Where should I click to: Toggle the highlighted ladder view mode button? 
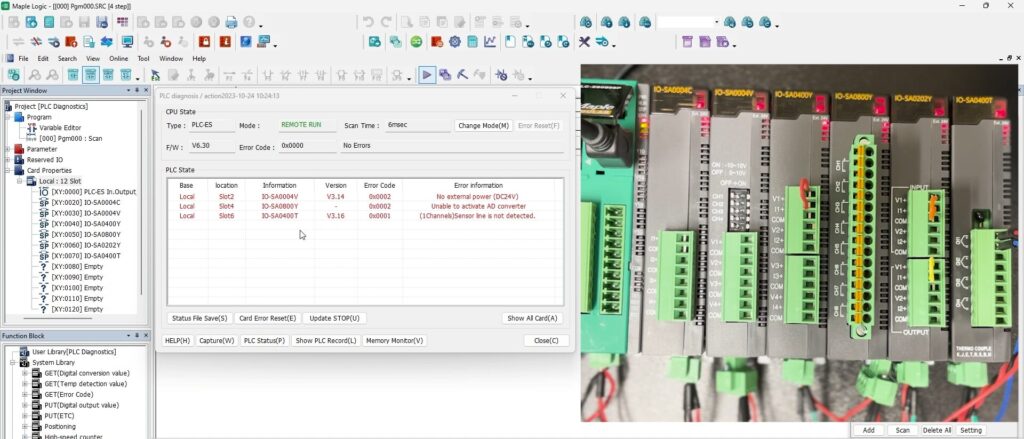(91, 75)
